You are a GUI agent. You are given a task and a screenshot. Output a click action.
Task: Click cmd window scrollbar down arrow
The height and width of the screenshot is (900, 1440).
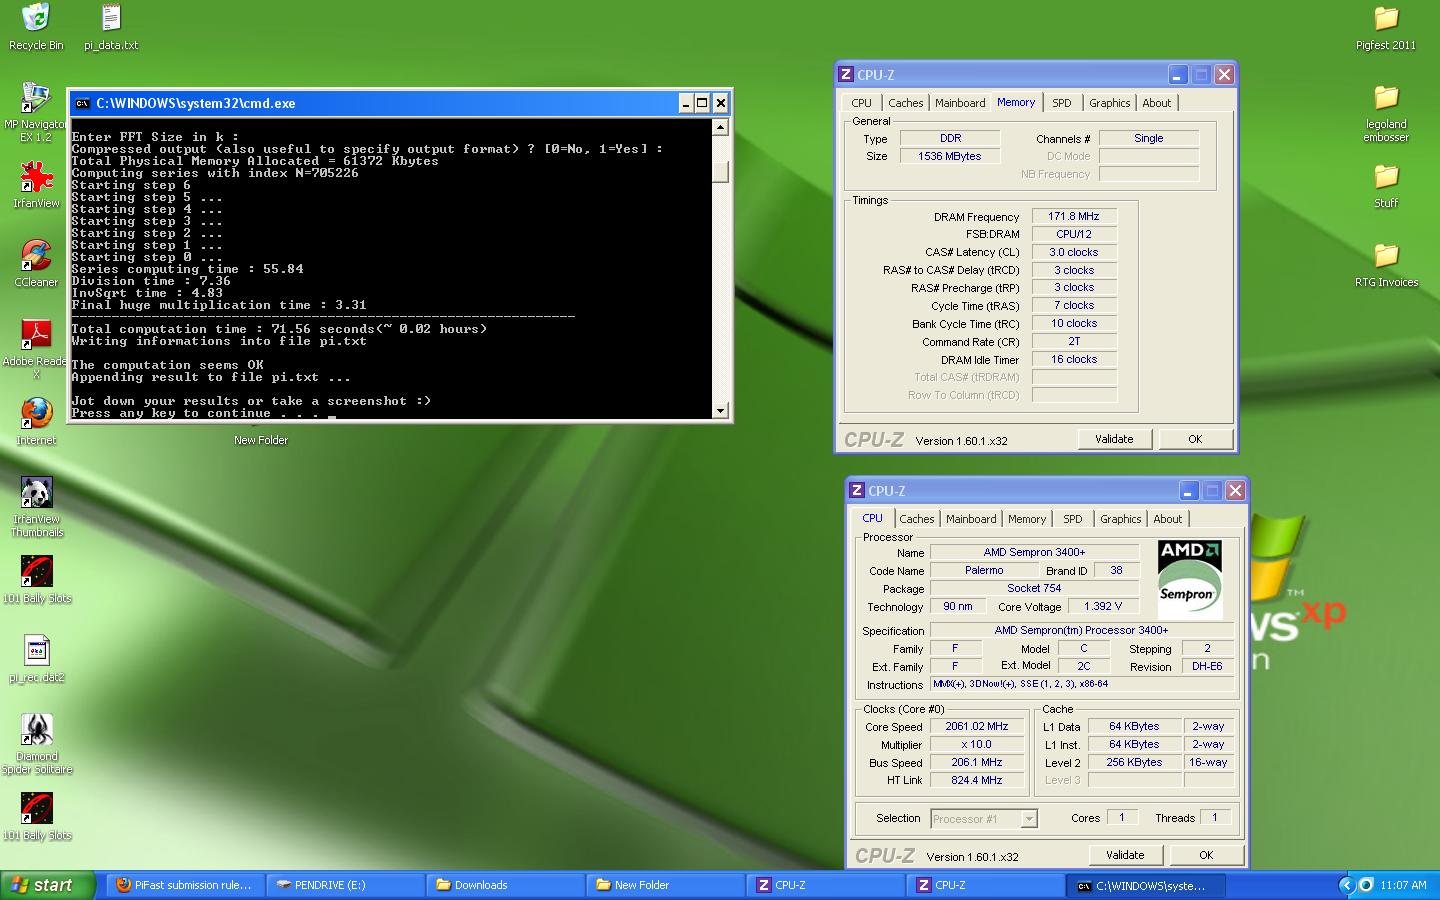click(720, 411)
